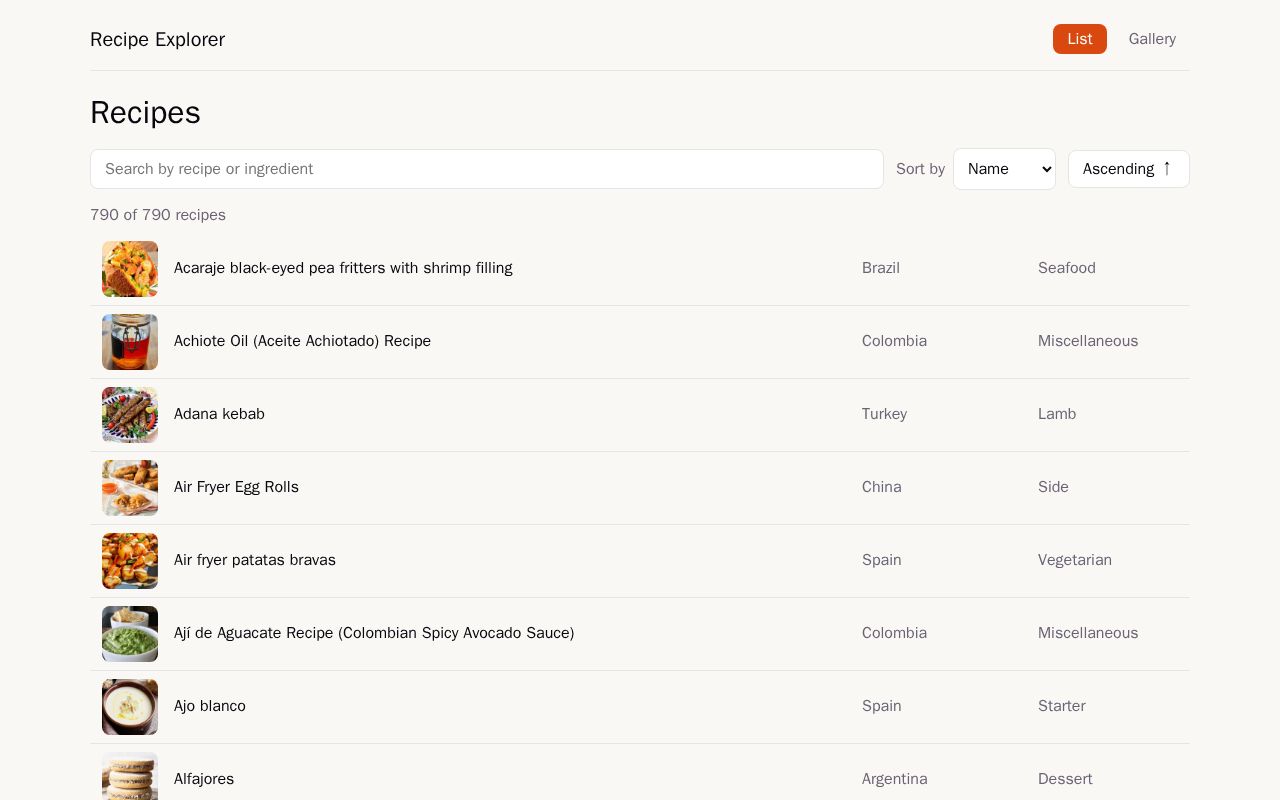Toggle the Ascending sort order button
This screenshot has width=1280, height=800.
(1129, 169)
